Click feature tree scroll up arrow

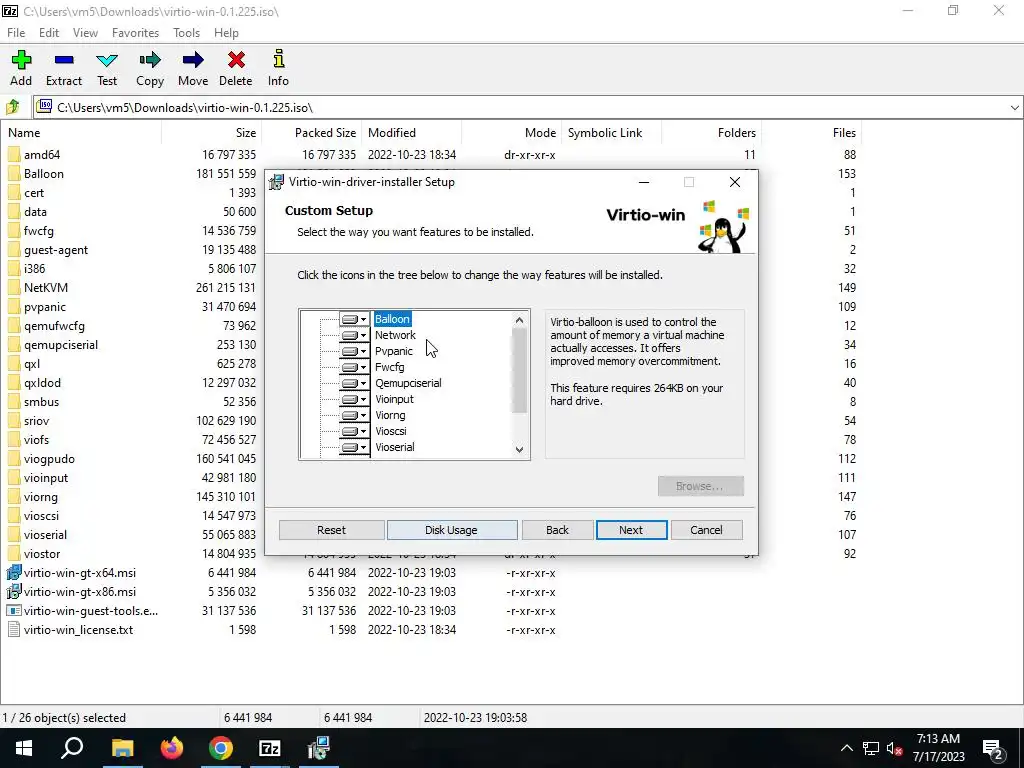pos(519,320)
